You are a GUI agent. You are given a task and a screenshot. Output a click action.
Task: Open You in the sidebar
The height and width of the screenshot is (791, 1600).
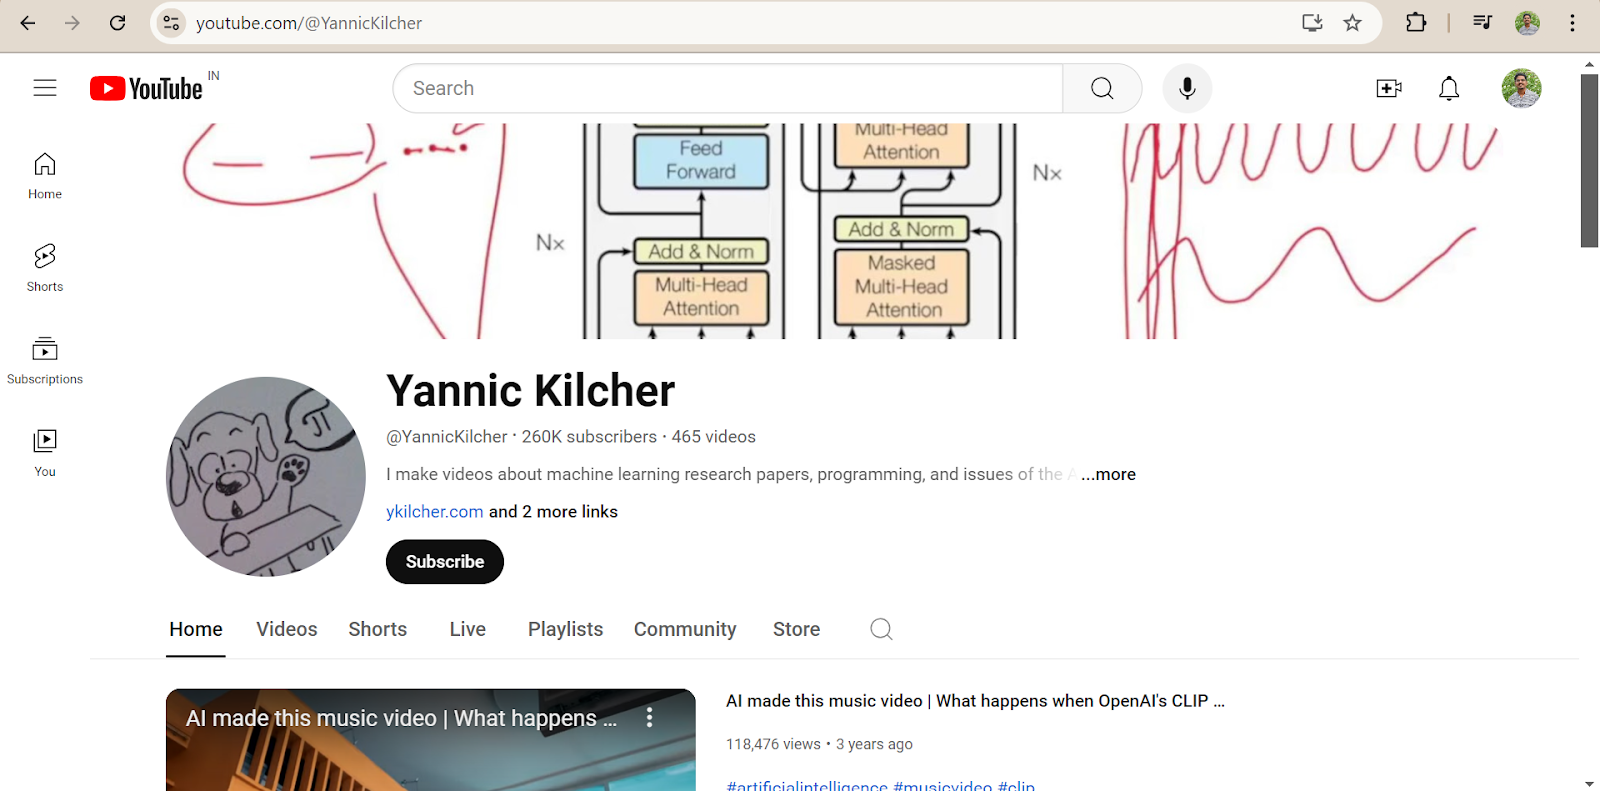point(45,453)
